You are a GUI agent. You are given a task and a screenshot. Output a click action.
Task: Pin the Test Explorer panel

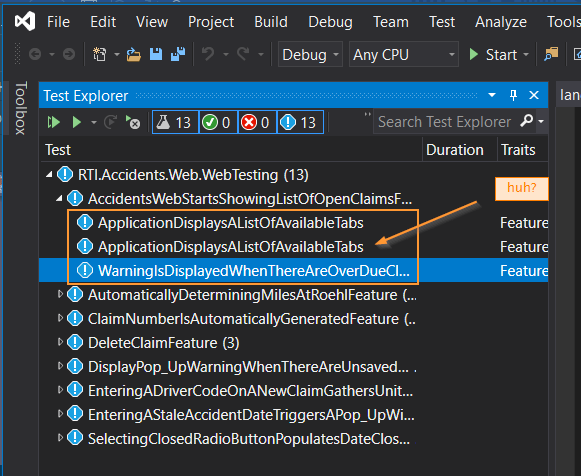pyautogui.click(x=513, y=95)
